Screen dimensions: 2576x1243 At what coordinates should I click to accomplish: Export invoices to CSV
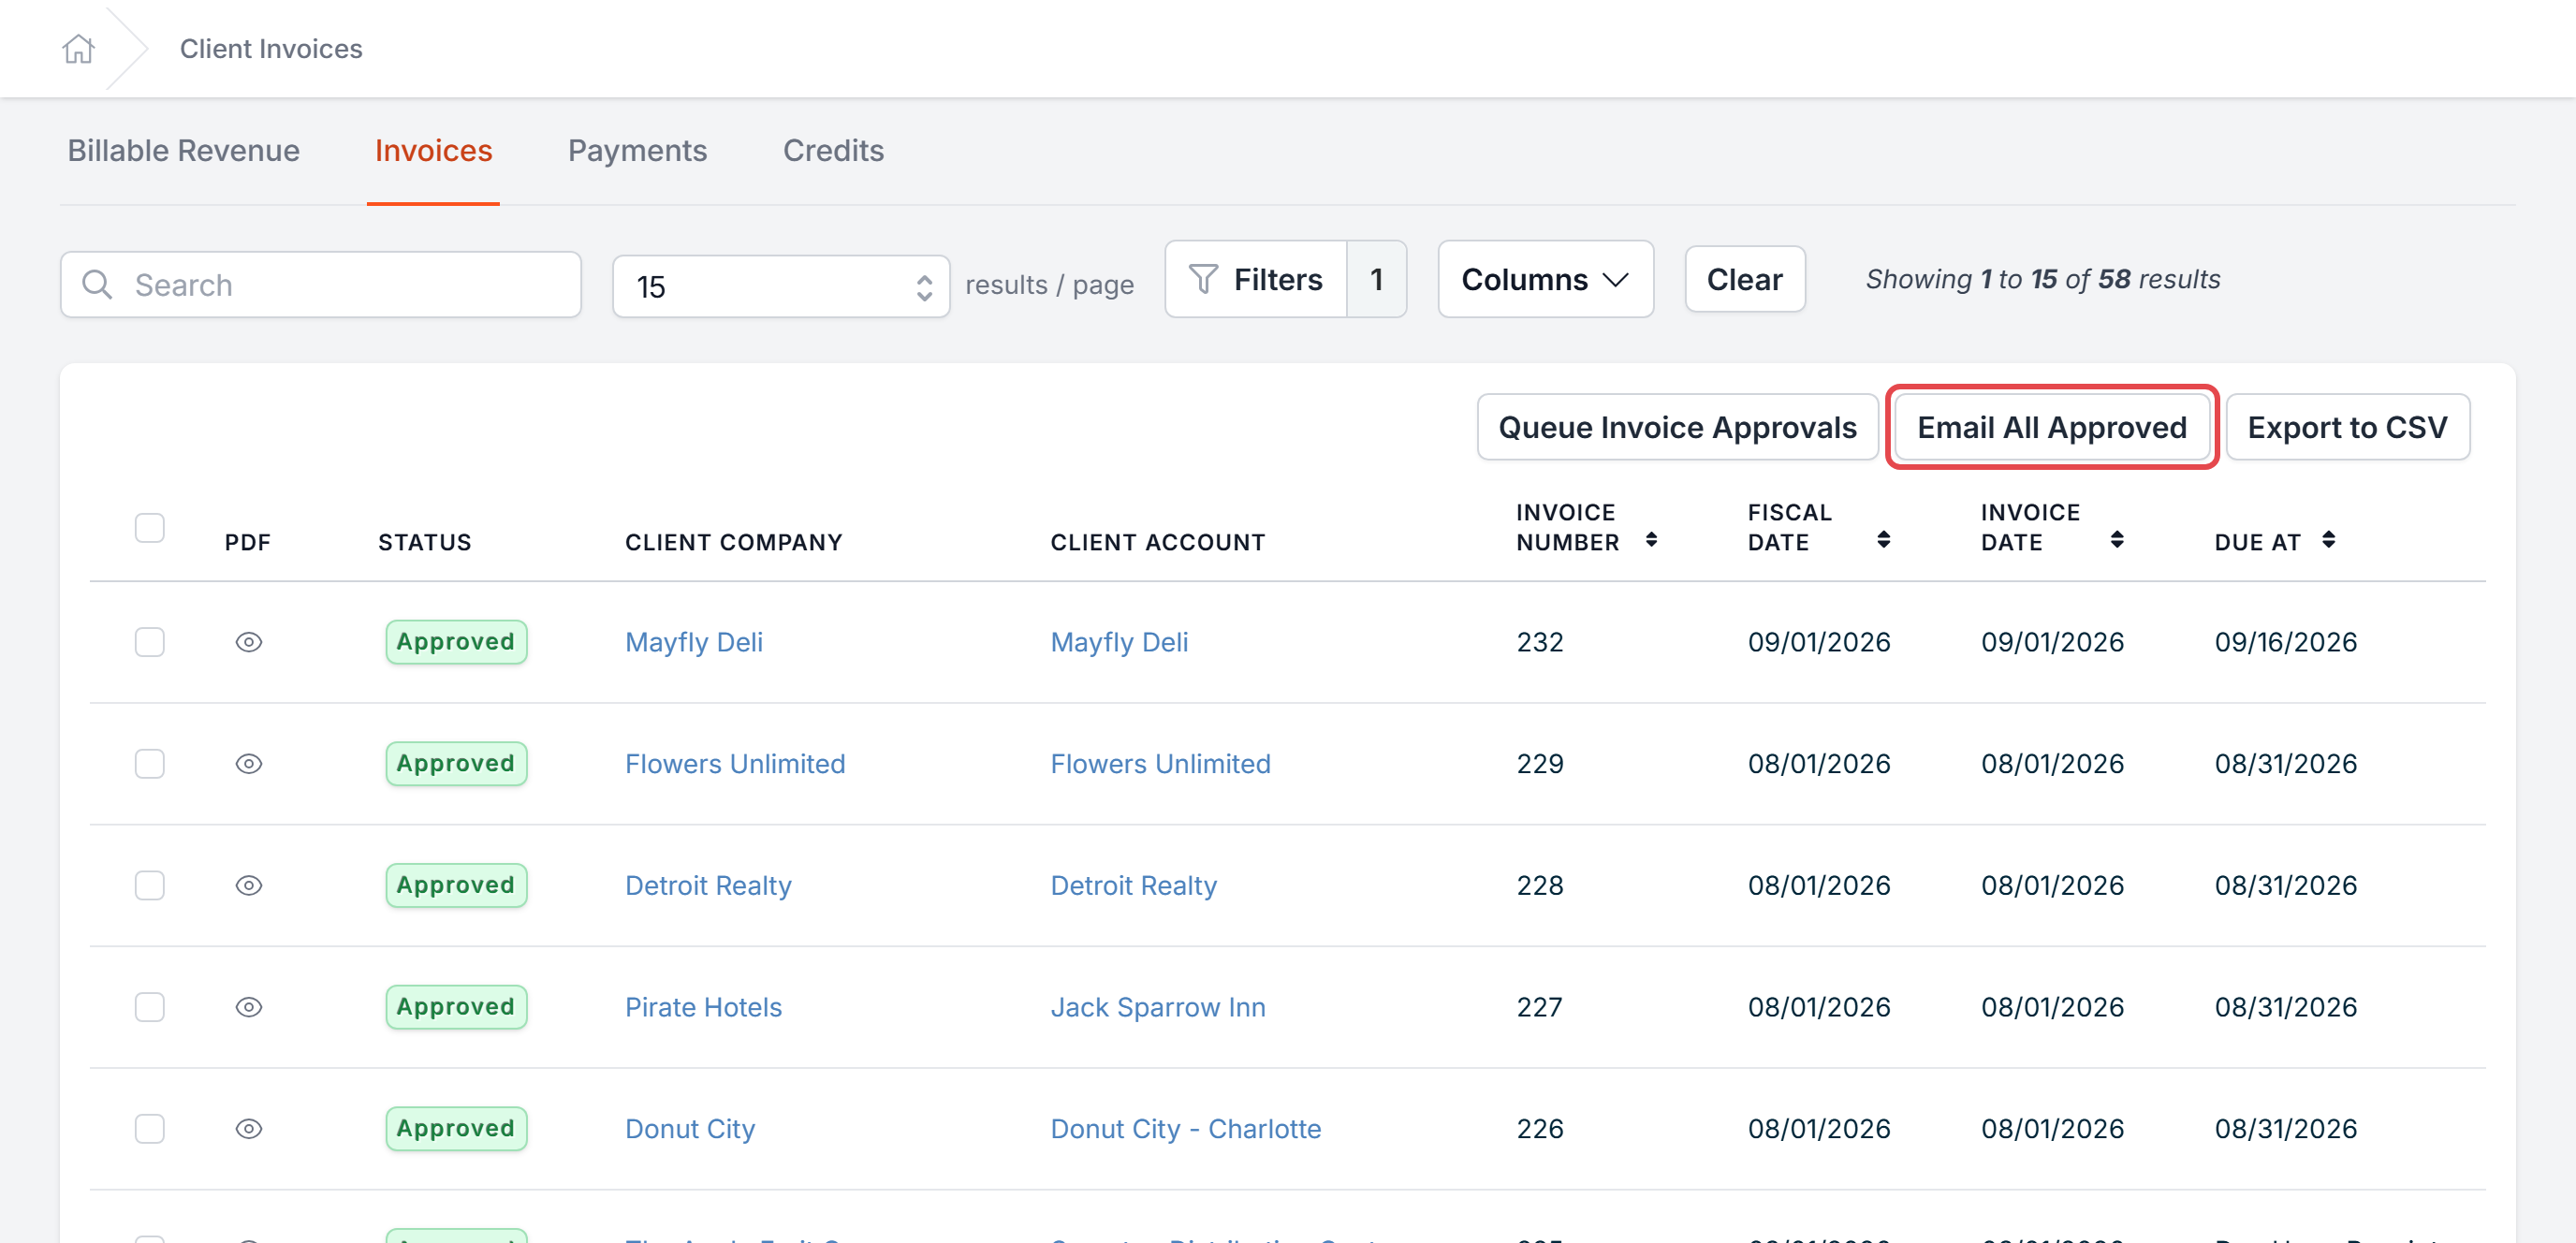click(x=2347, y=428)
